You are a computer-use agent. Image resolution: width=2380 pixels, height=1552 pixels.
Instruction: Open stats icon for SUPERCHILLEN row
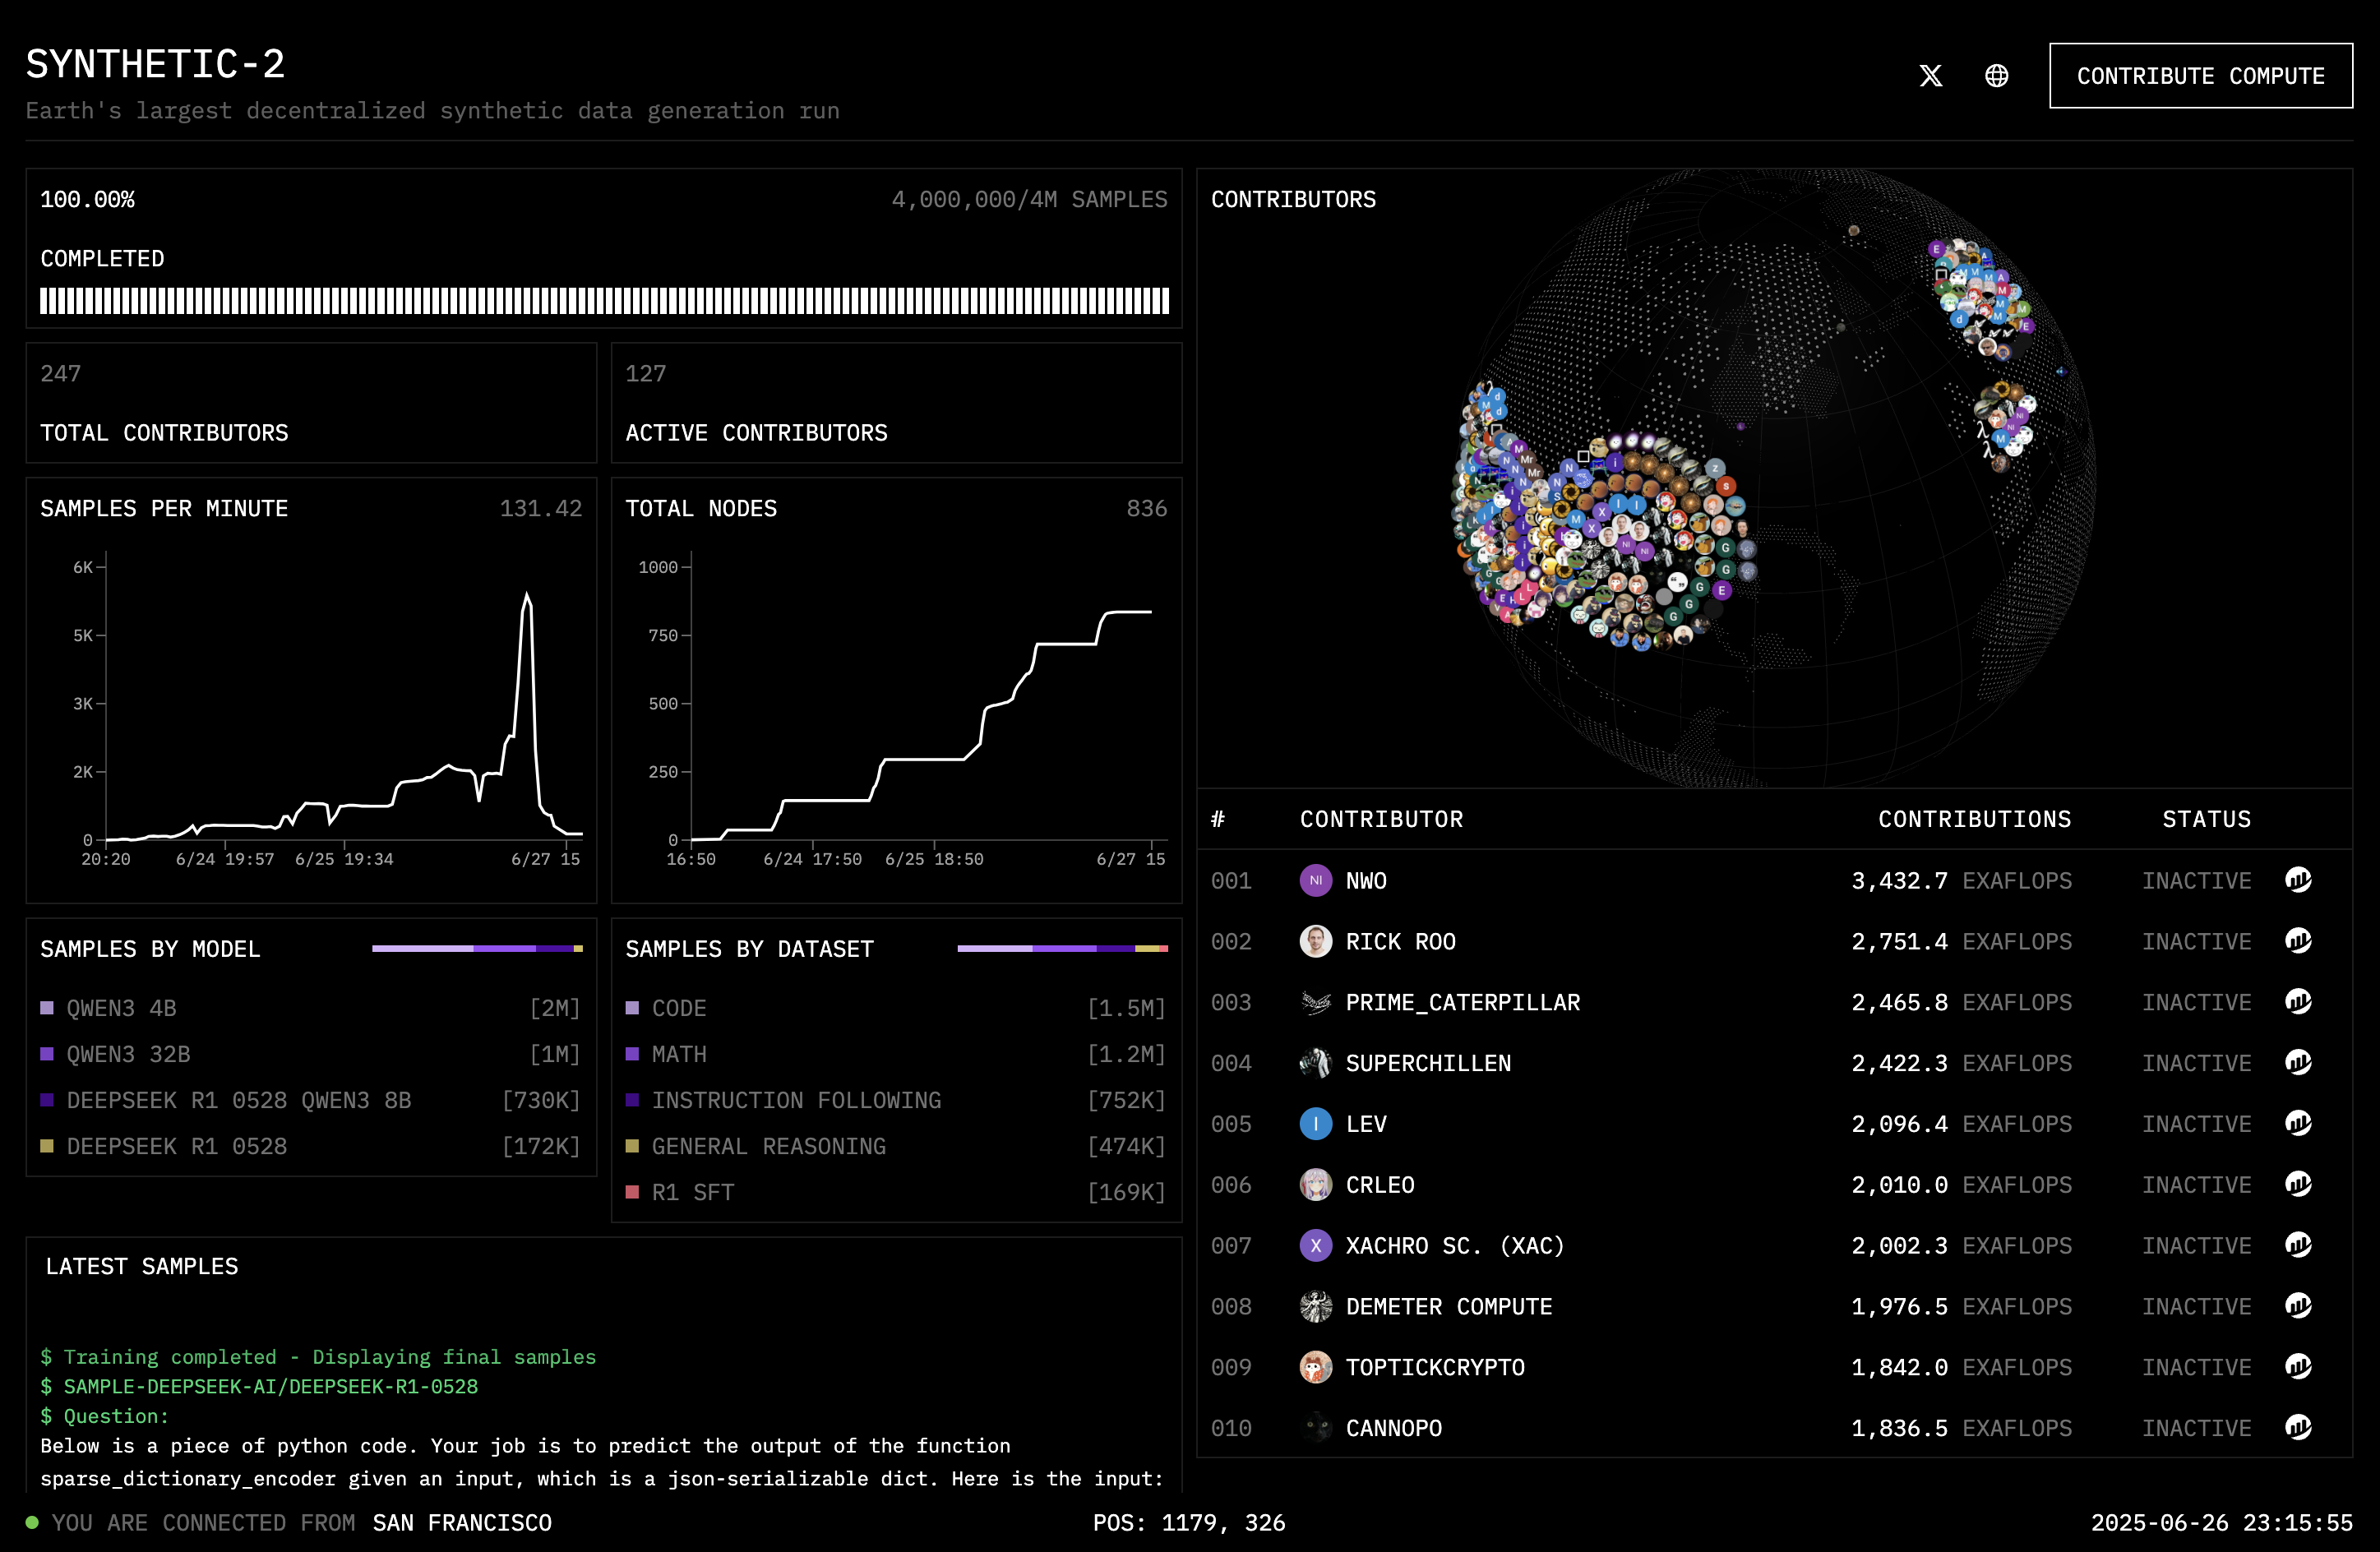[x=2298, y=1063]
